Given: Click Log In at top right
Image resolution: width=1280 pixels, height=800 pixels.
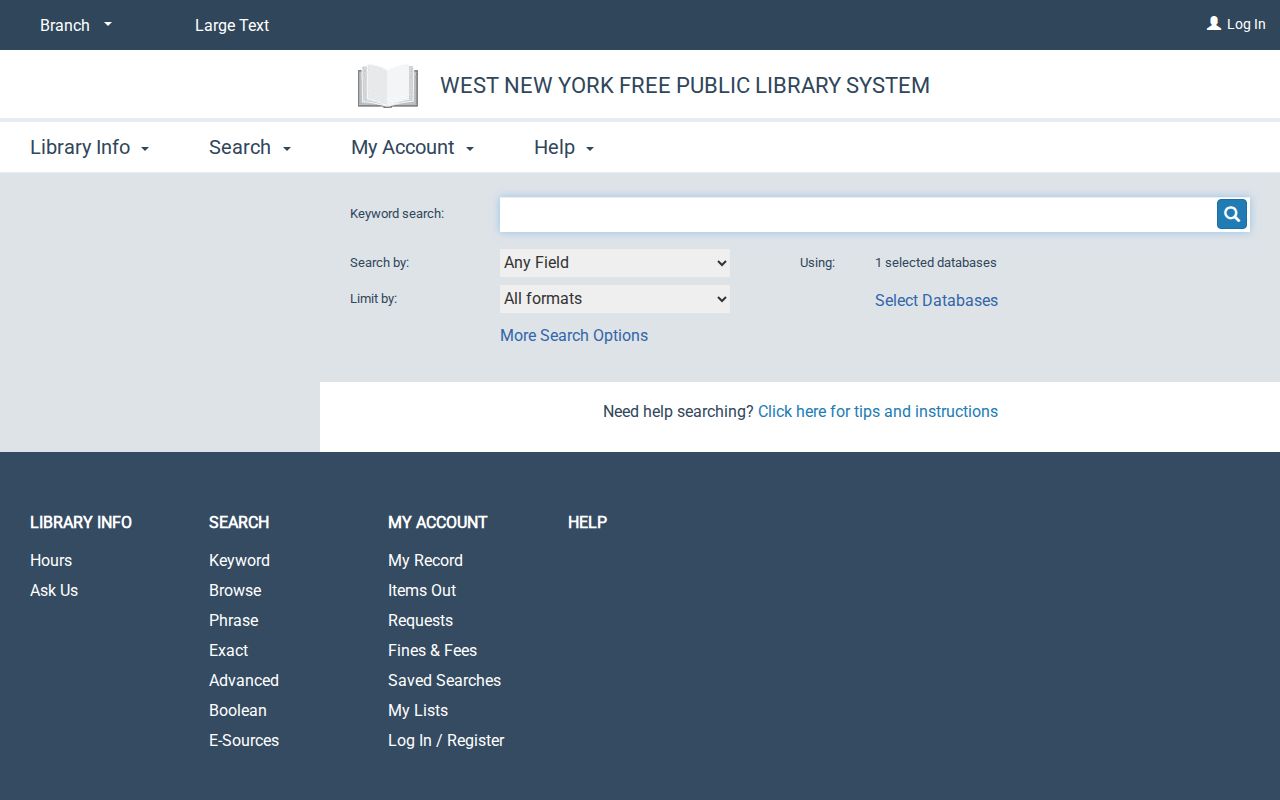Looking at the screenshot, I should tap(1246, 24).
